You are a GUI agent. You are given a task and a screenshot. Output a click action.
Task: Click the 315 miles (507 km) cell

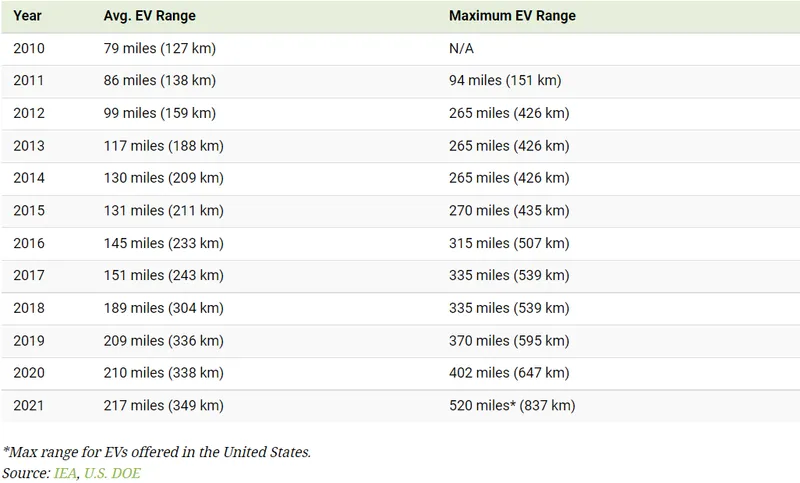(509, 243)
